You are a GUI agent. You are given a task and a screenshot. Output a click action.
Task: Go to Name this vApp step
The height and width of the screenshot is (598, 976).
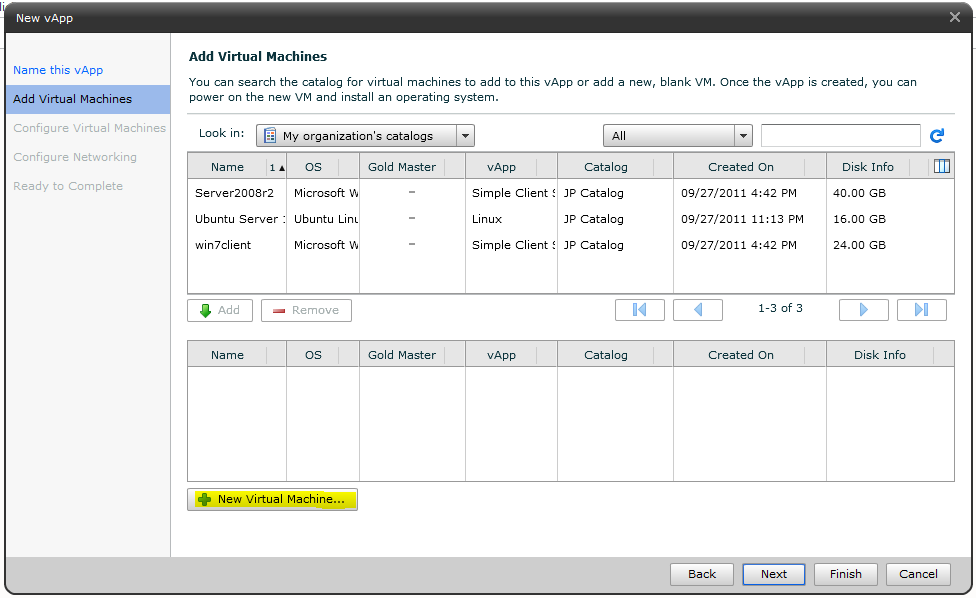click(x=58, y=70)
